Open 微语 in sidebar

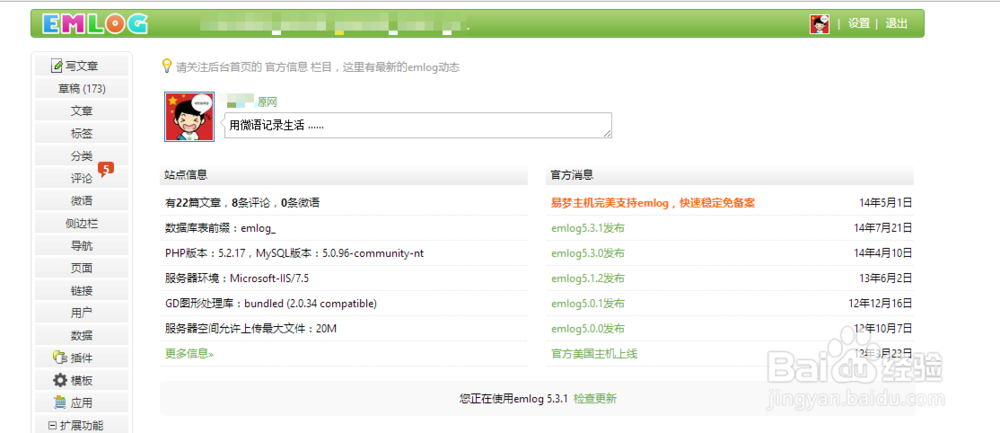[82, 201]
